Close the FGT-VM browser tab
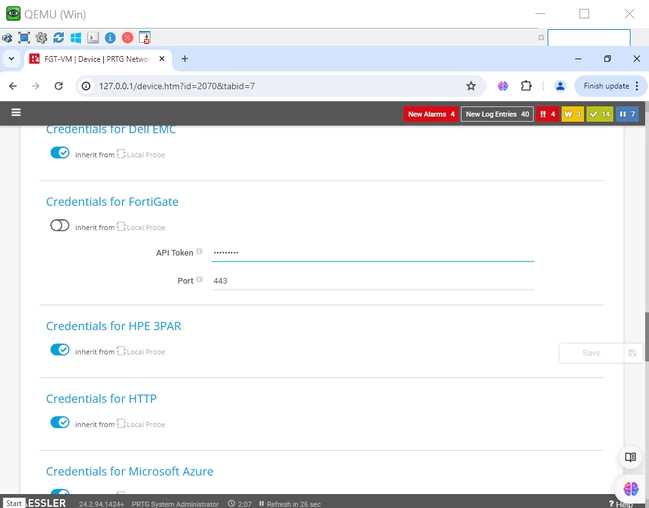 coord(162,59)
